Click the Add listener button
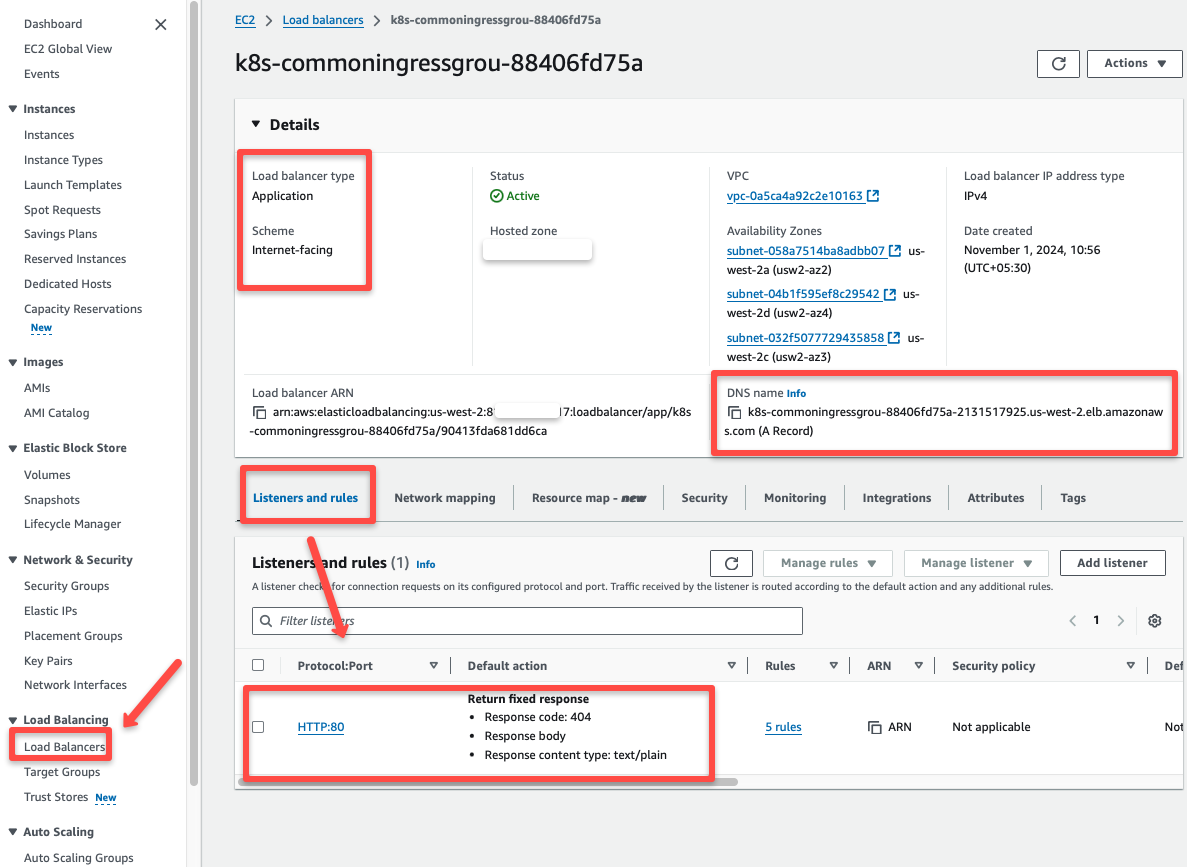Screen dimensions: 1187x867 tap(1112, 562)
